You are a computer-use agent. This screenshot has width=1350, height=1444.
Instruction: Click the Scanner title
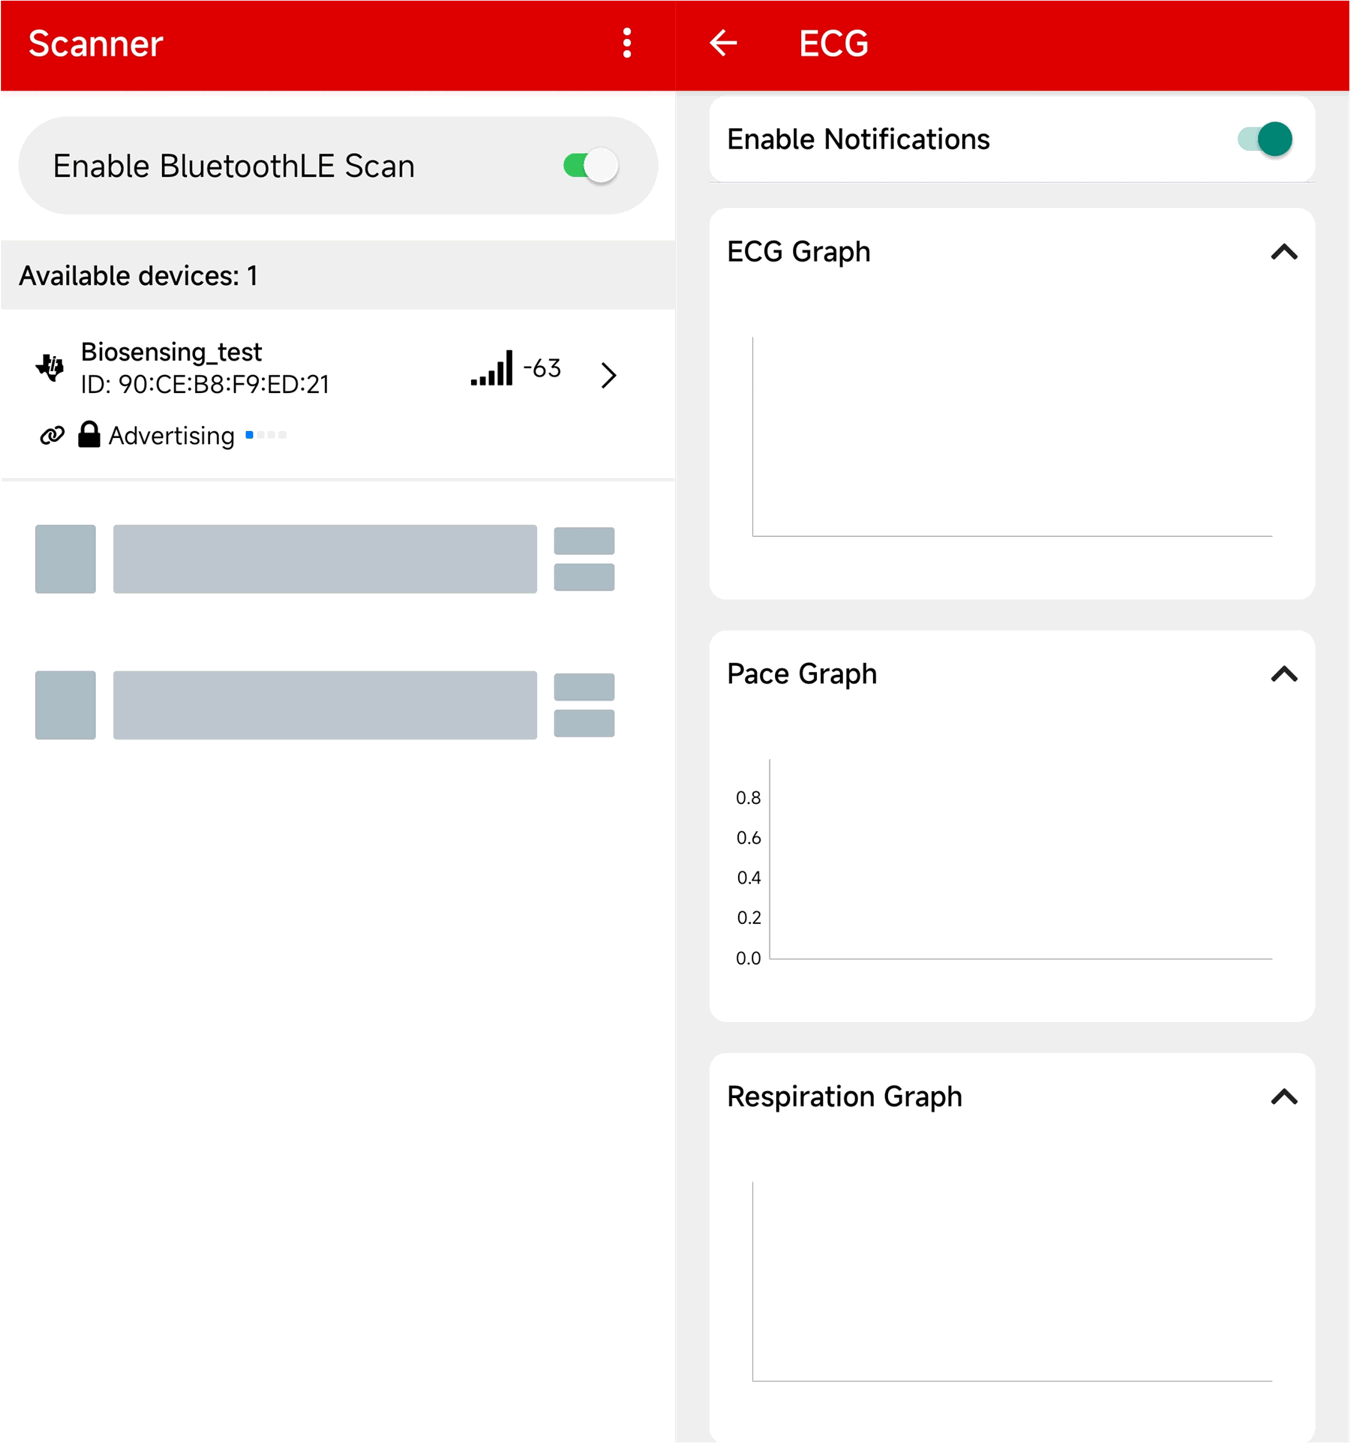[95, 44]
